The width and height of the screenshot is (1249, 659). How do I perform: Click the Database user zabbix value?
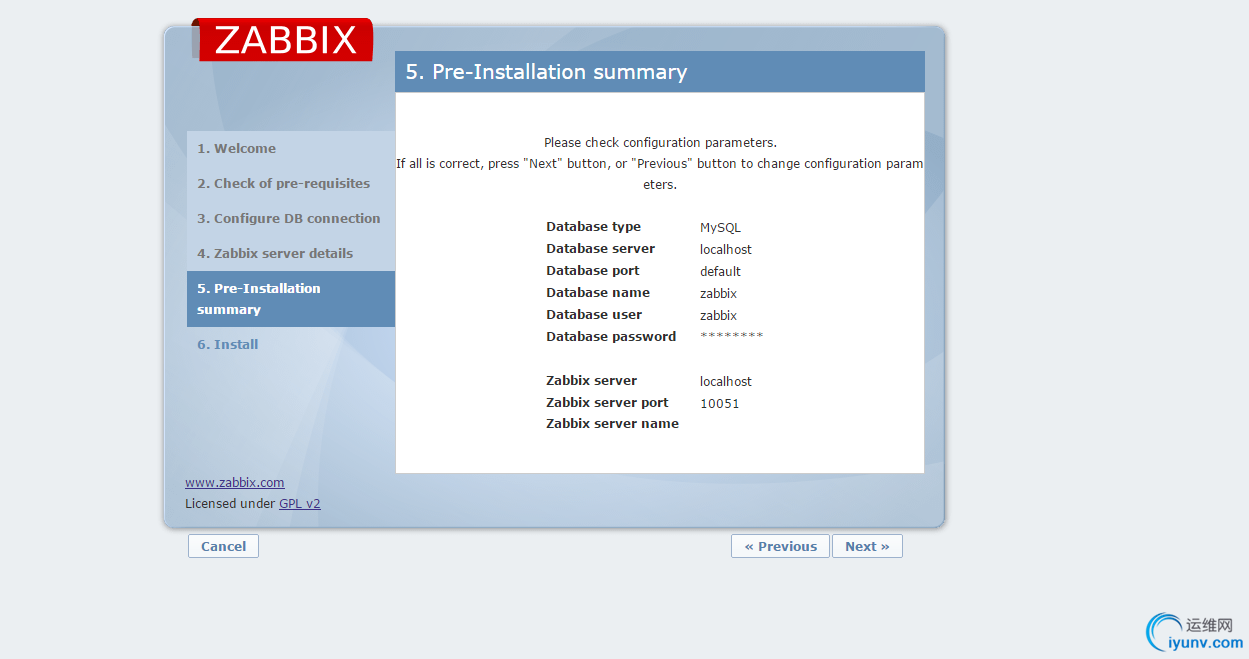pos(718,316)
